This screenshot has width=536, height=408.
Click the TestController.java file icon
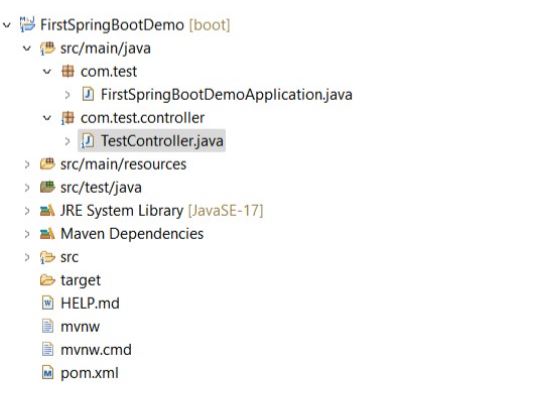(x=88, y=141)
